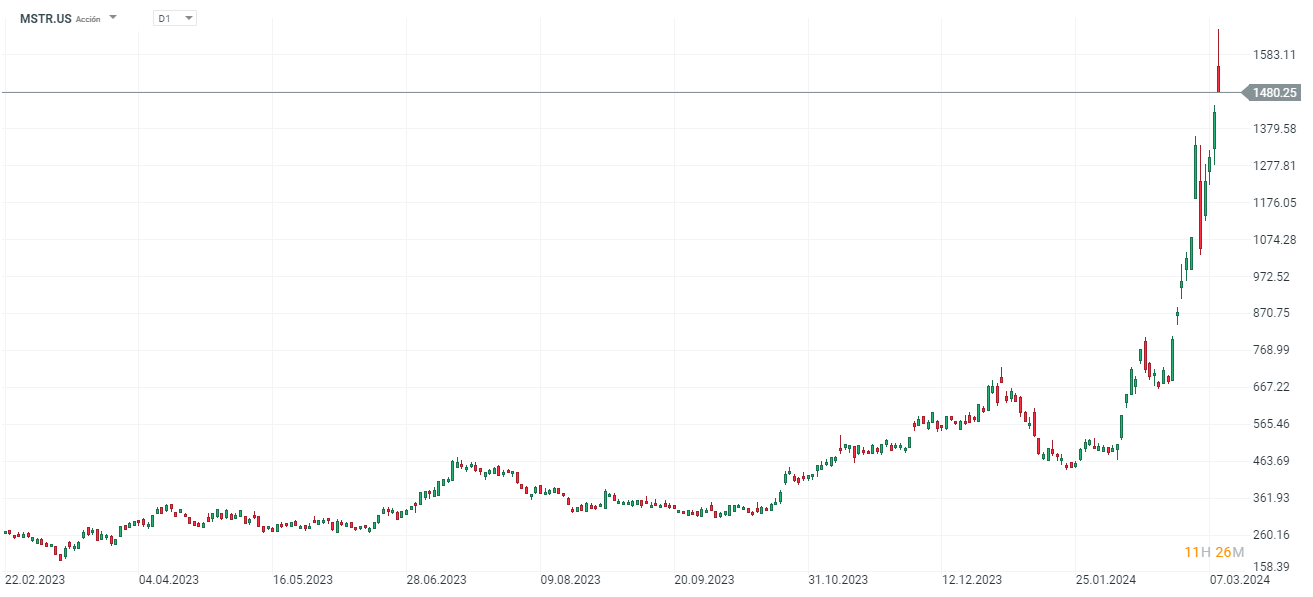
Task: Click the 1074.28 price scale label
Action: pyautogui.click(x=1274, y=240)
